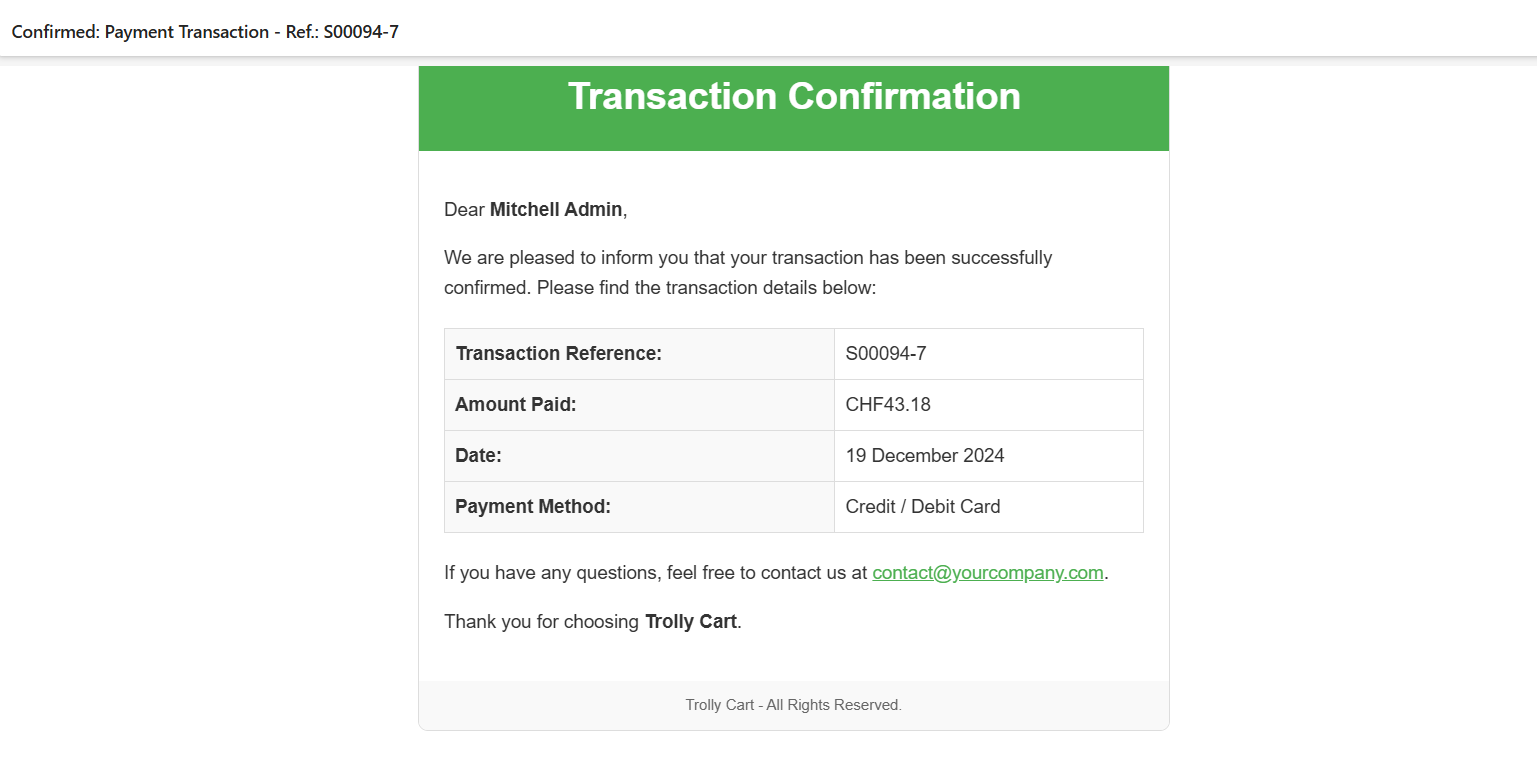Viewport: 1537px width, 762px height.
Task: Click the word "Confirmed" in the subject line
Action: (x=55, y=31)
